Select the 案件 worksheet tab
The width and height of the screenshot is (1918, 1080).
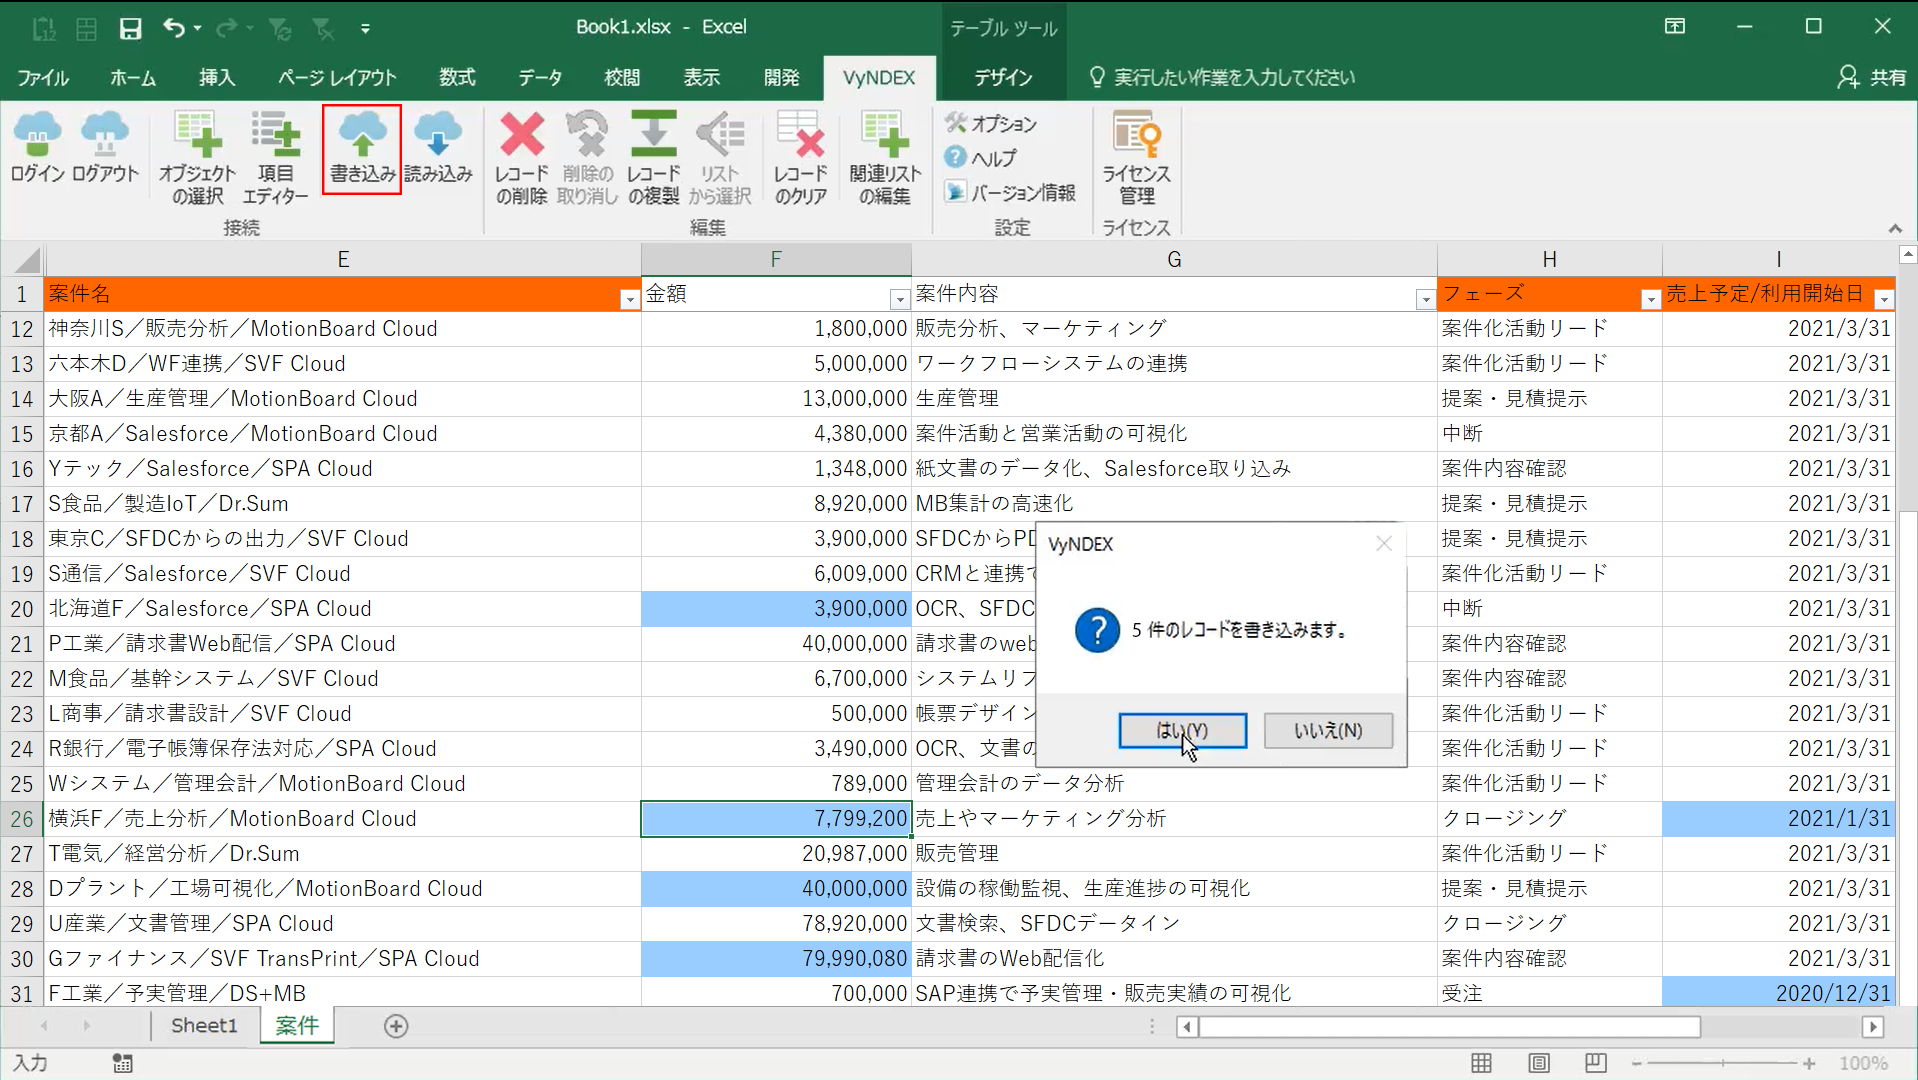[x=297, y=1026]
